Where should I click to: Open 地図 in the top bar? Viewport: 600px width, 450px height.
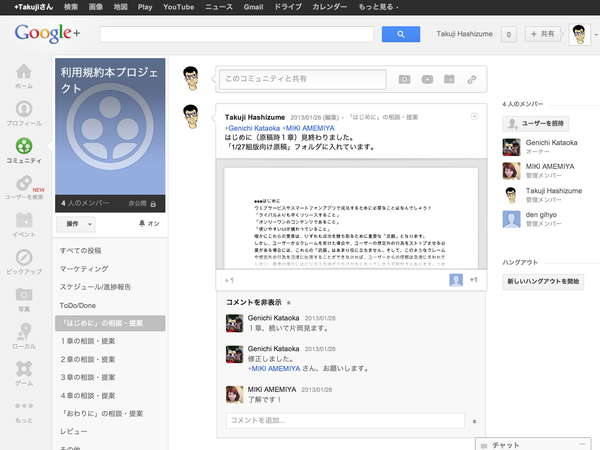[x=121, y=7]
